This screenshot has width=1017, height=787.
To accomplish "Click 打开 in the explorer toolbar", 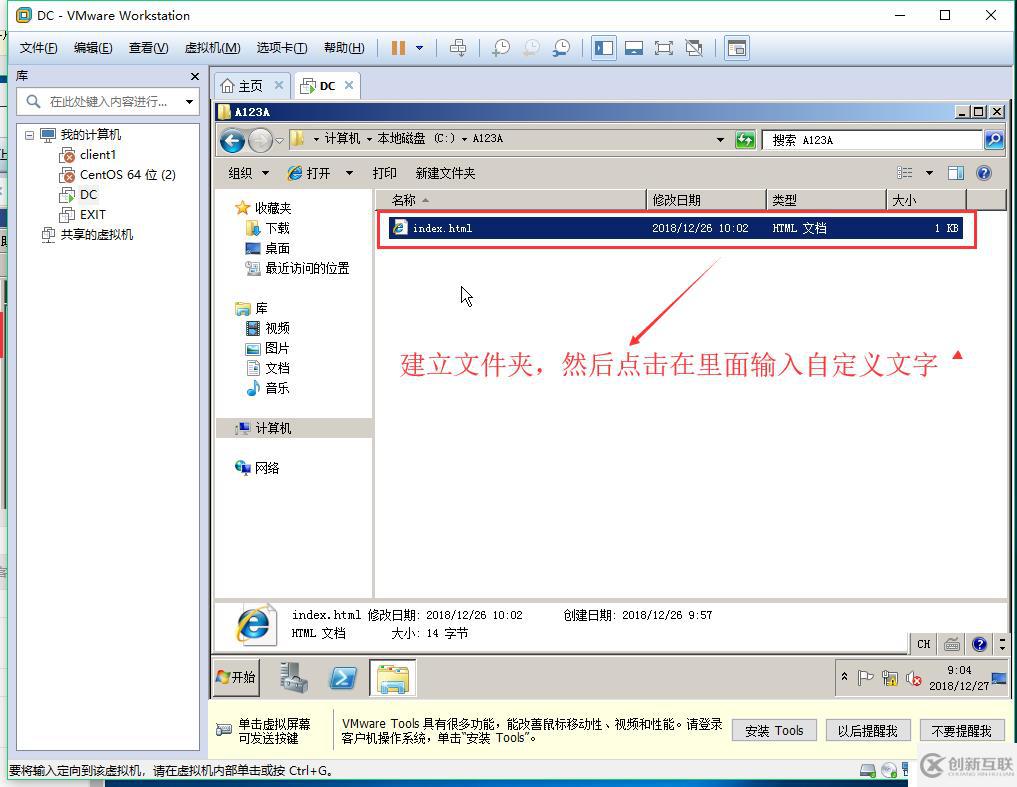I will pos(309,173).
